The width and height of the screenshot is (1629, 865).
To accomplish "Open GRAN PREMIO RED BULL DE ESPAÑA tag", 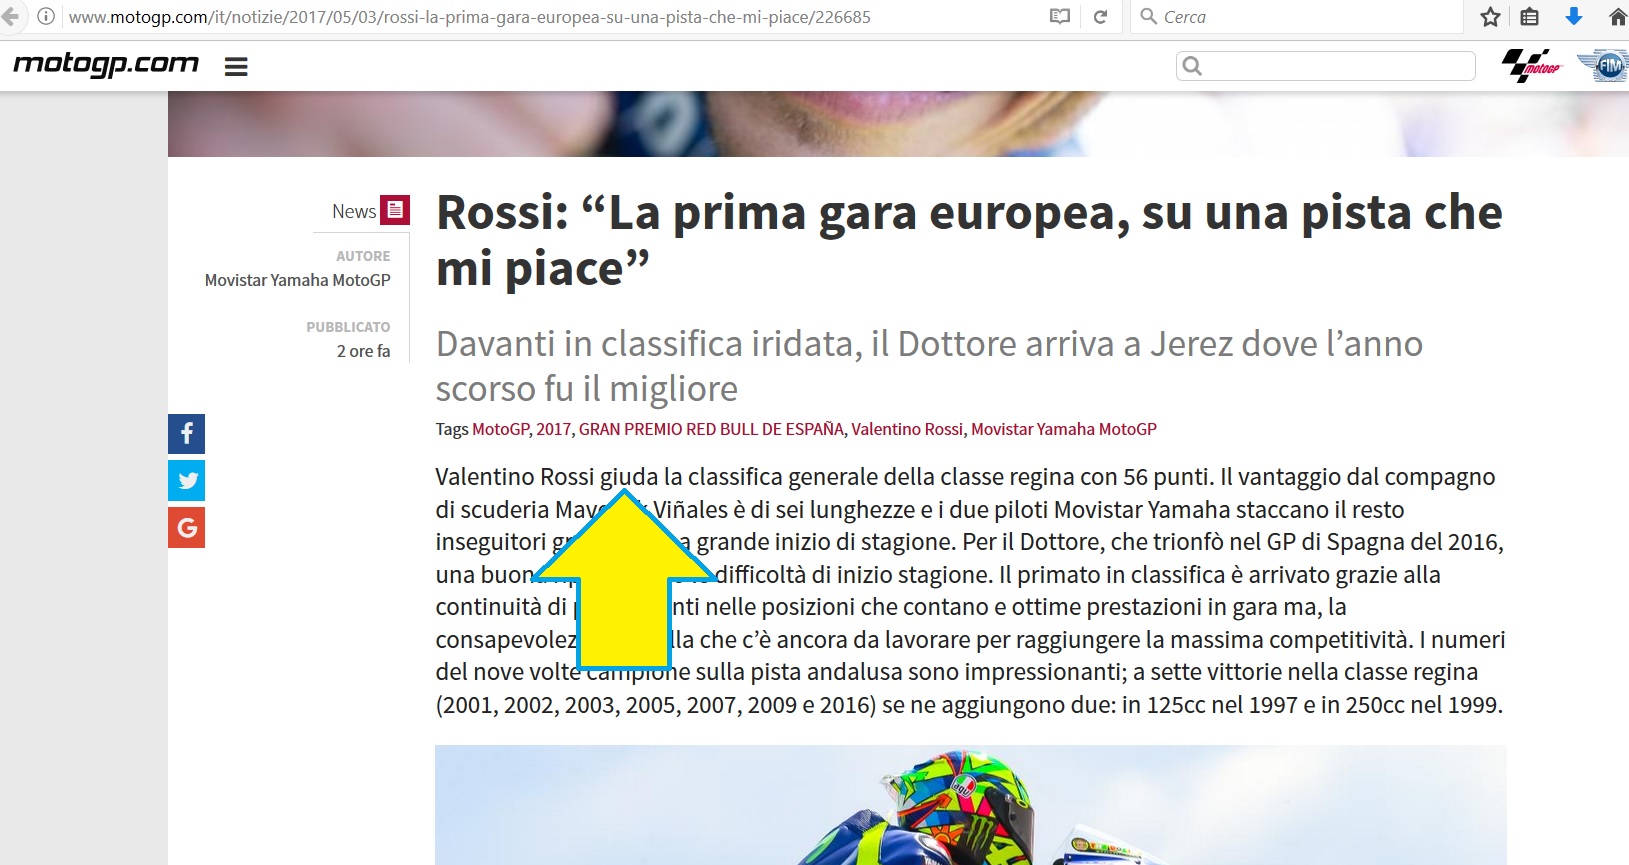I will click(x=711, y=429).
